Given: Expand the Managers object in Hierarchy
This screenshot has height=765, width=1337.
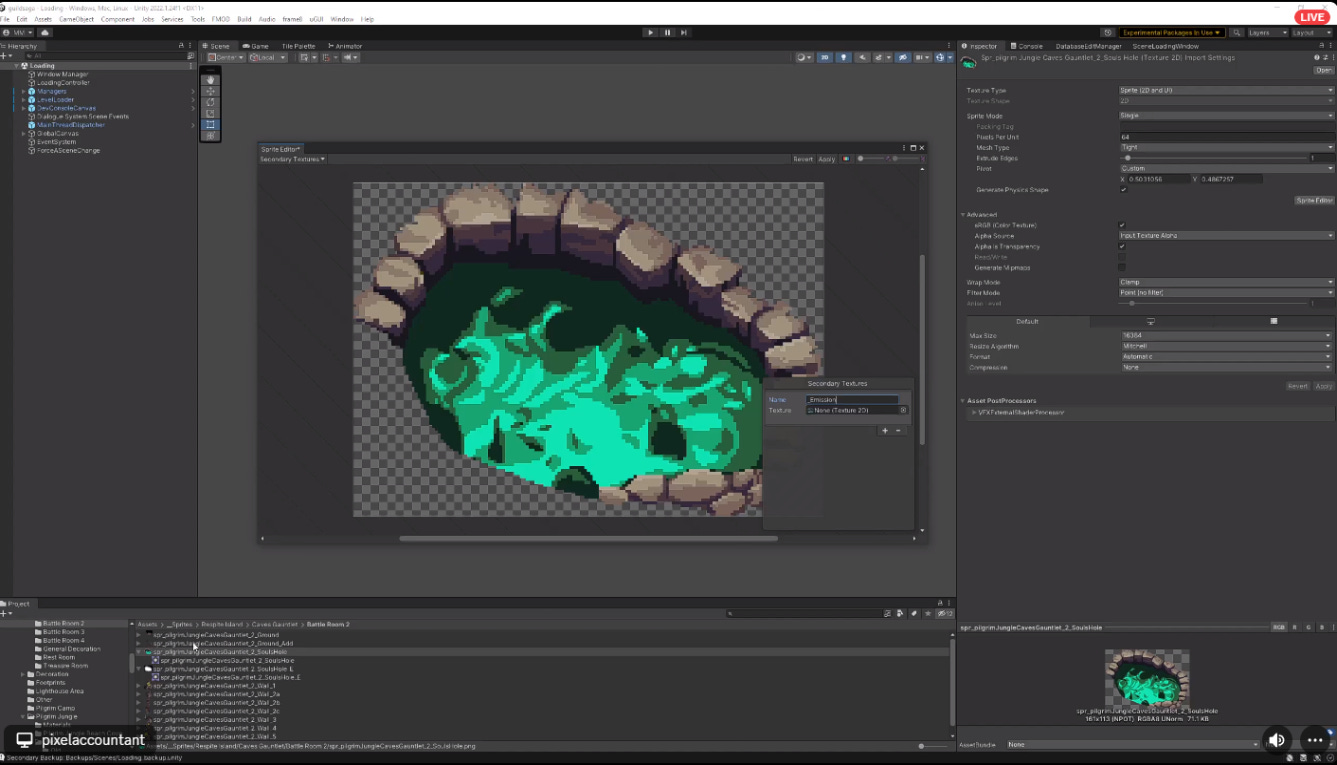Looking at the screenshot, I should [x=23, y=91].
